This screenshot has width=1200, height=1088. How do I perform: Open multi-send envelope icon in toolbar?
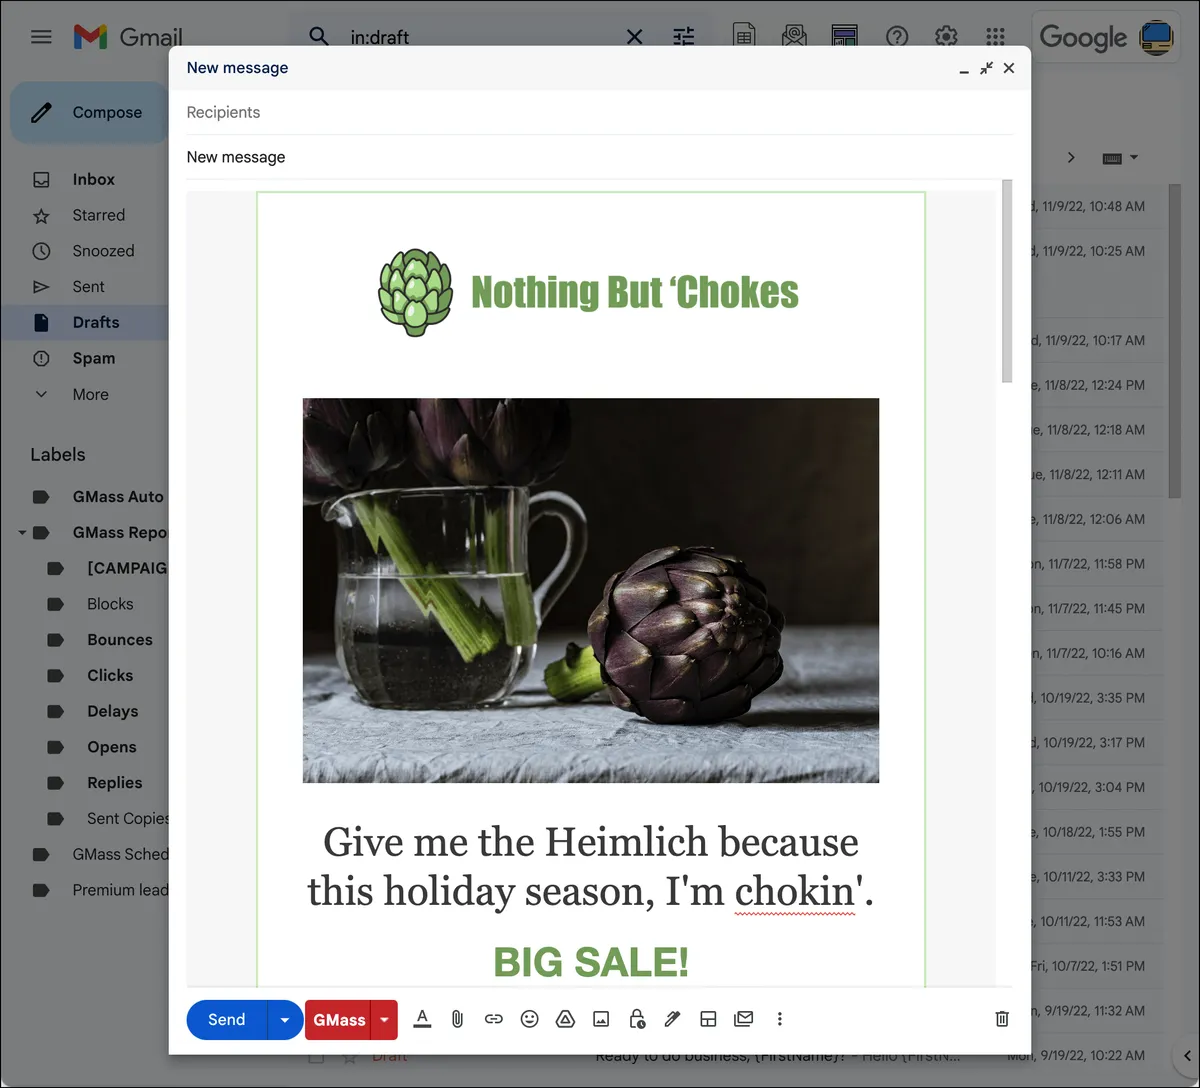pyautogui.click(x=743, y=1019)
